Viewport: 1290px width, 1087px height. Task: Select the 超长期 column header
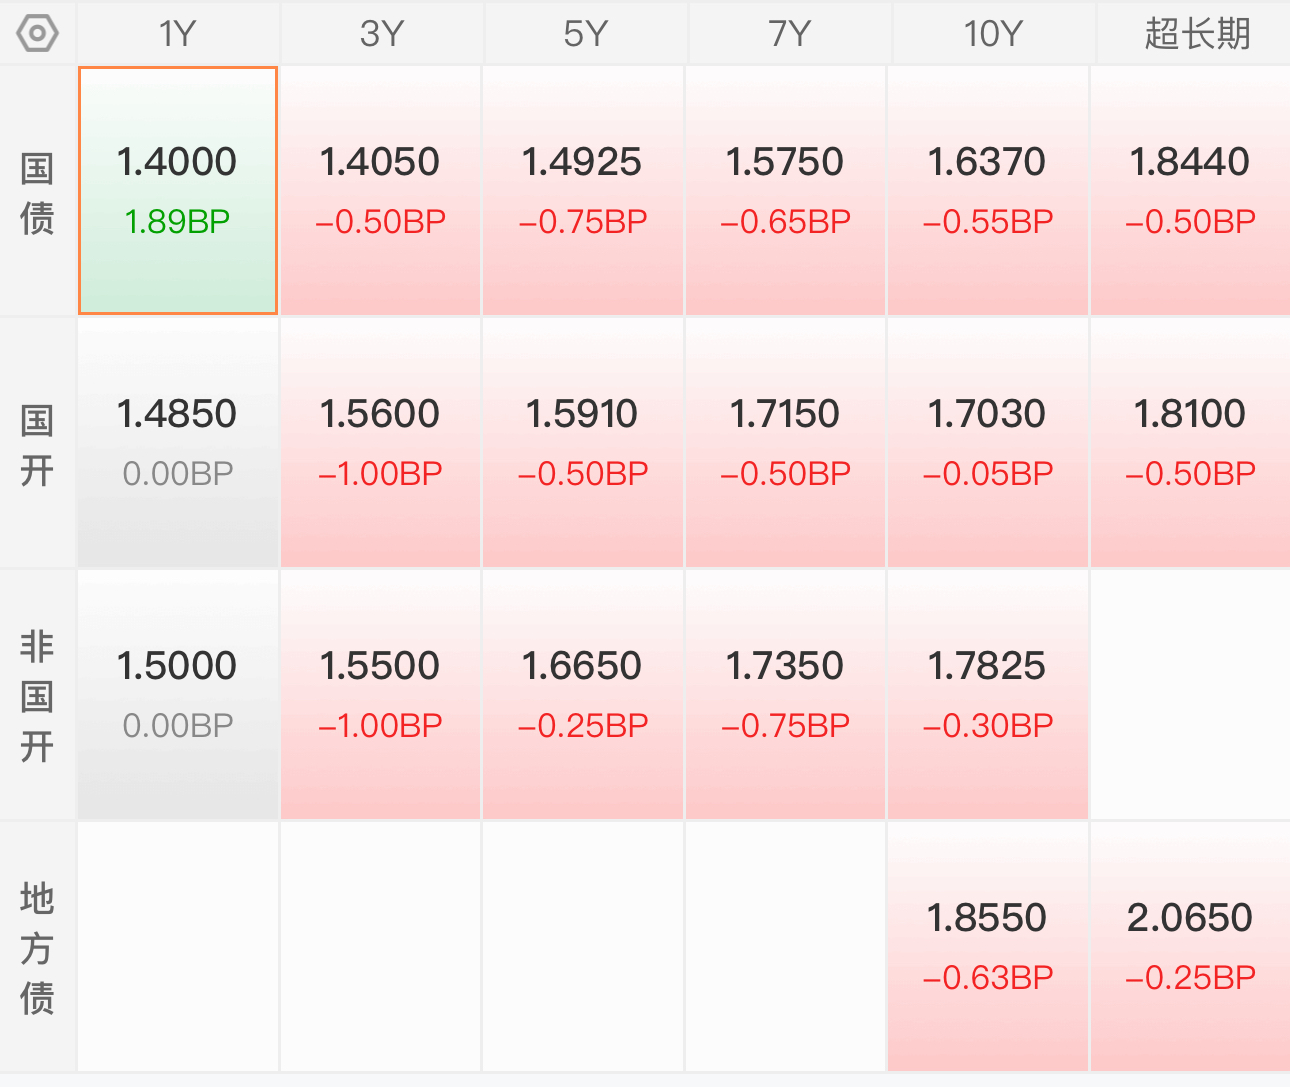pyautogui.click(x=1197, y=34)
